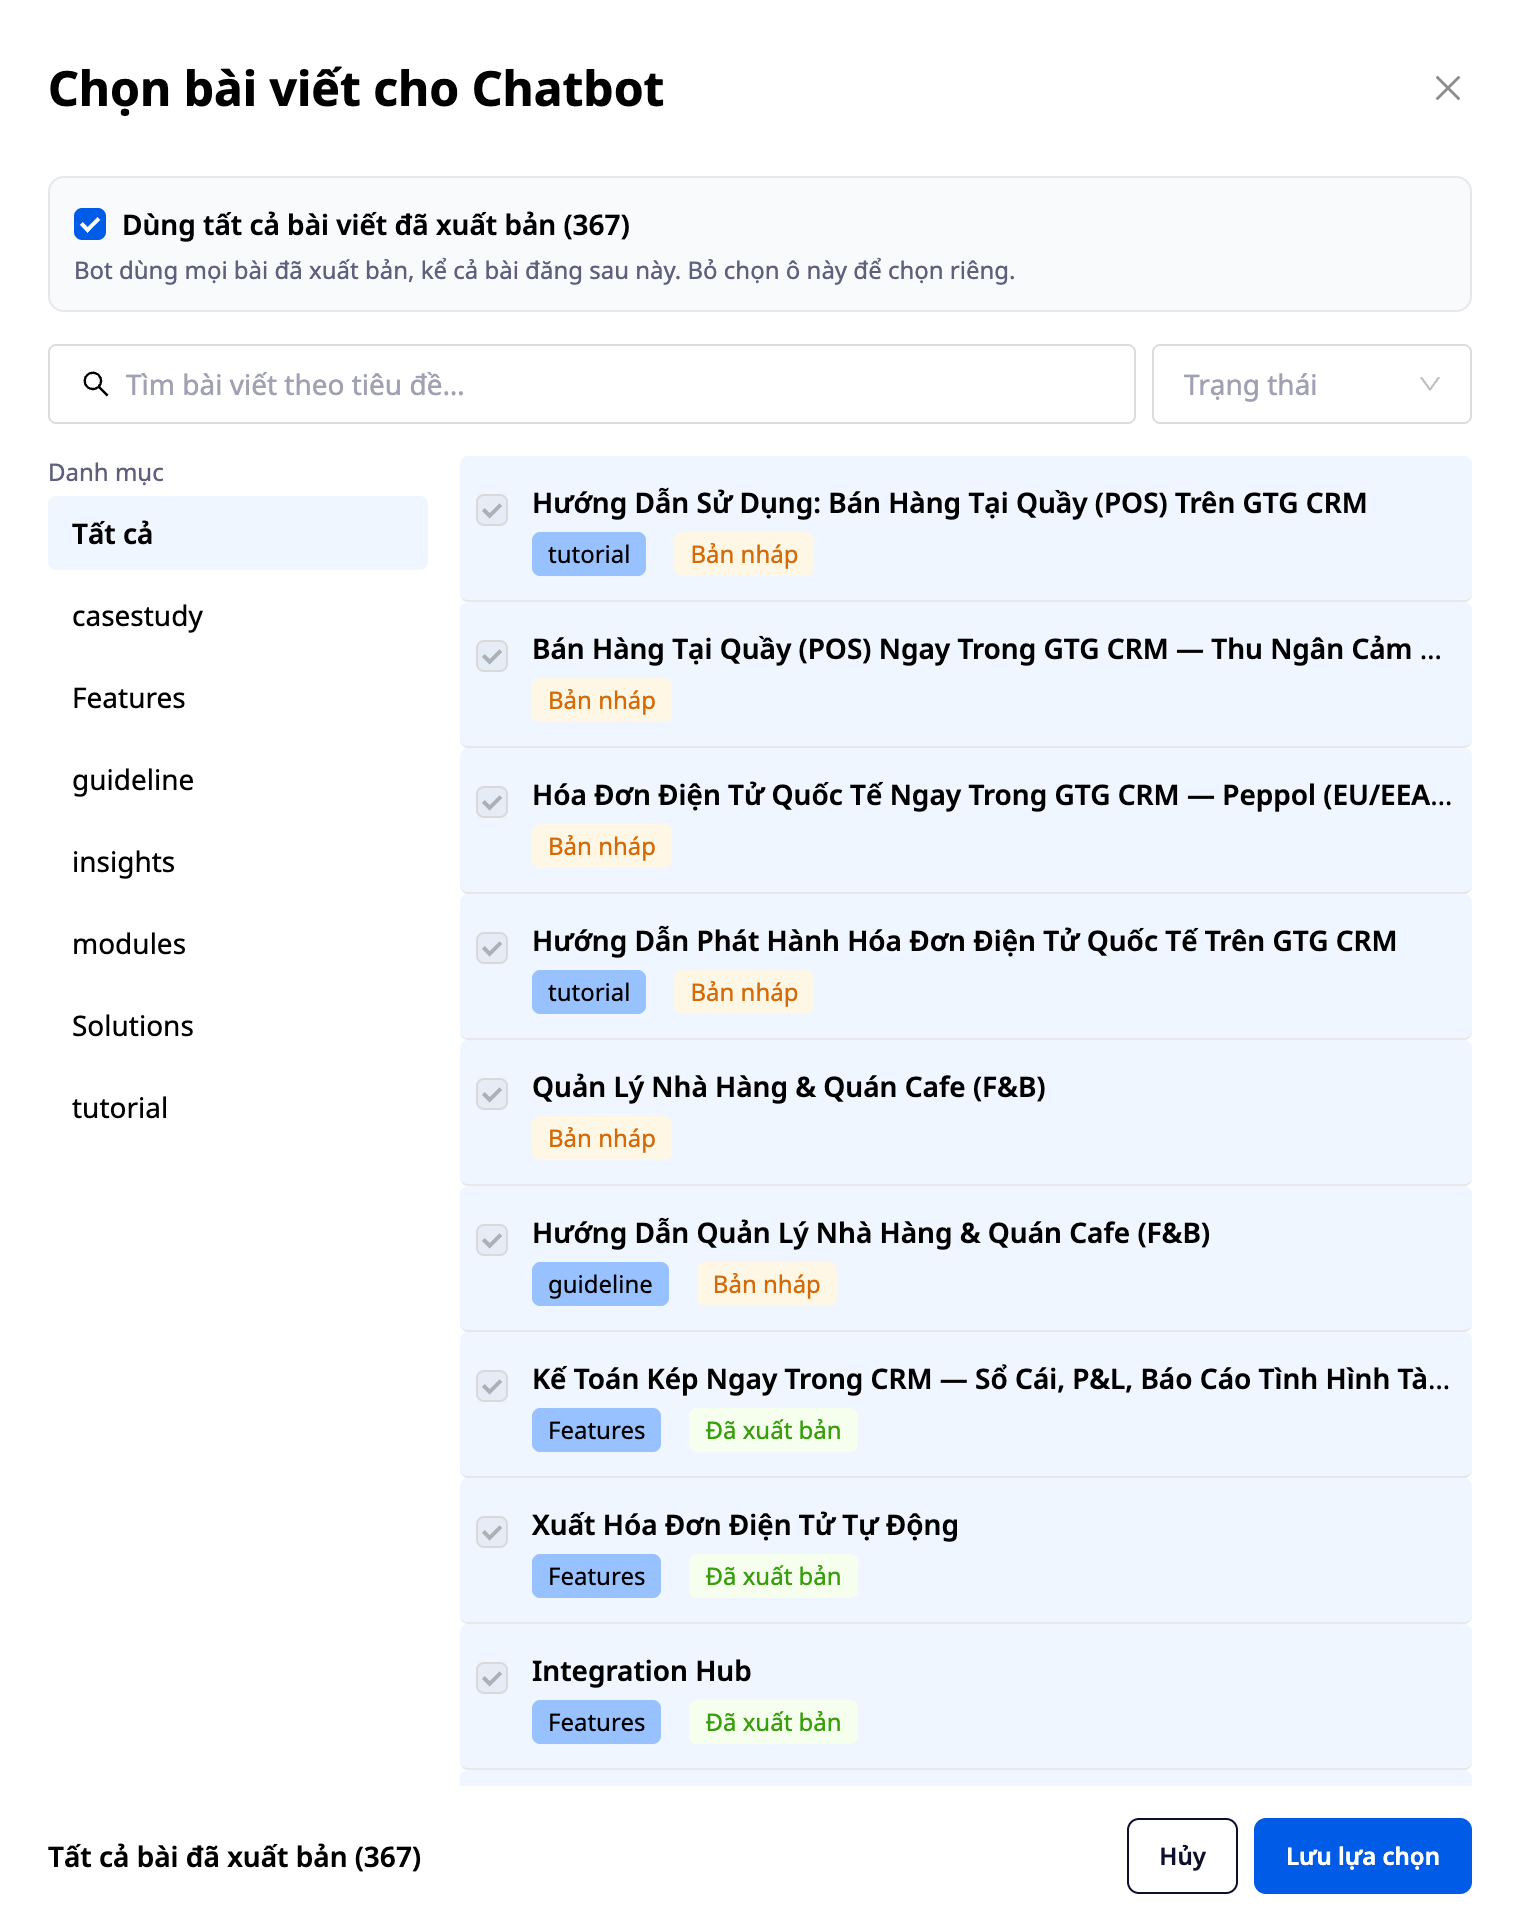Toggle checkbox for Hướng Dẫn Quản Lý Nhà Hàng
This screenshot has height=1926, width=1520.
pos(492,1239)
